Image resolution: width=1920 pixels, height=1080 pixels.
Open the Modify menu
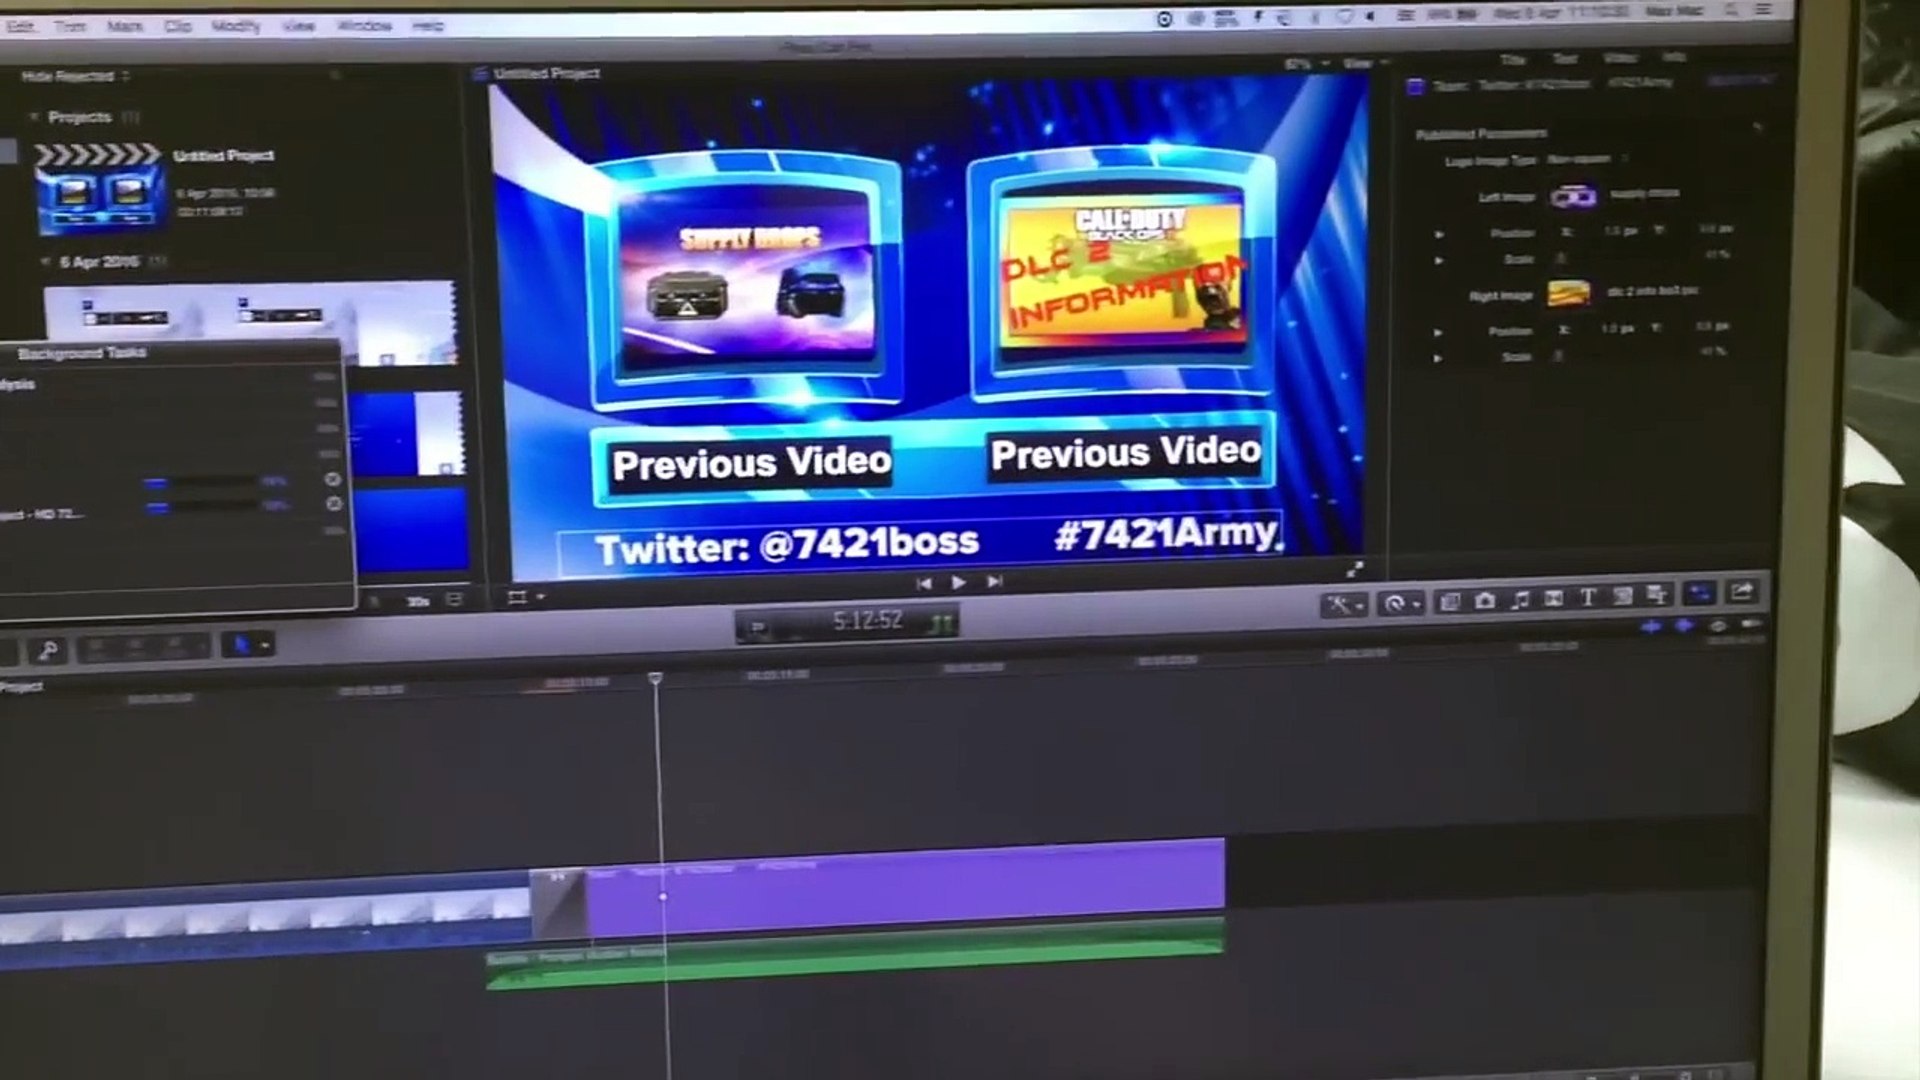[235, 25]
